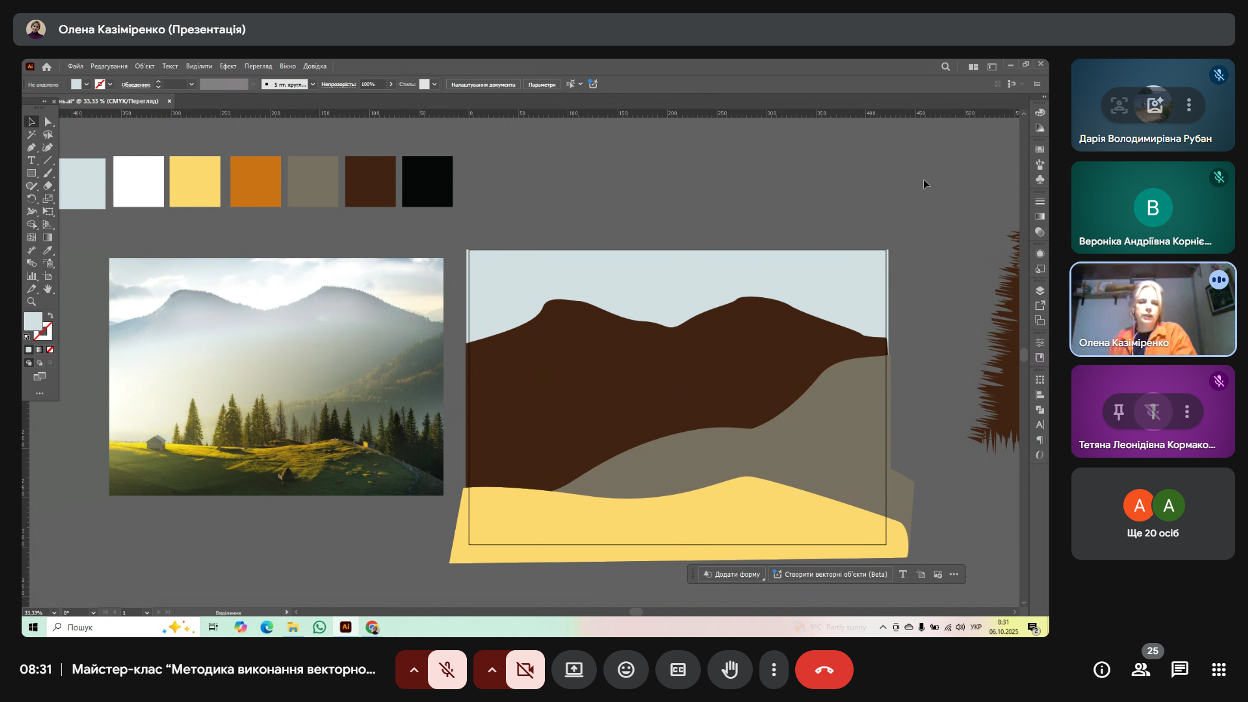
Task: Open more options three-dot menu
Action: [x=773, y=670]
